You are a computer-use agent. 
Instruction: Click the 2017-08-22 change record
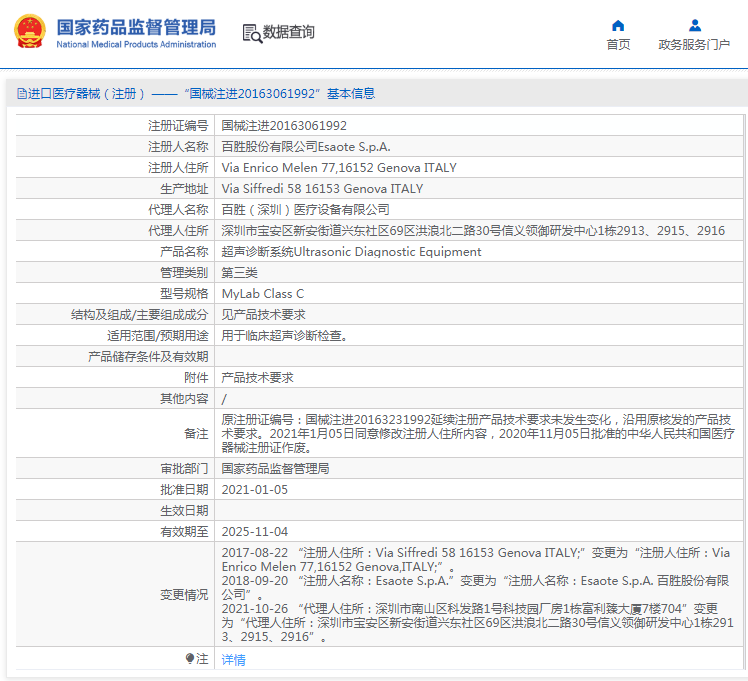(476, 560)
